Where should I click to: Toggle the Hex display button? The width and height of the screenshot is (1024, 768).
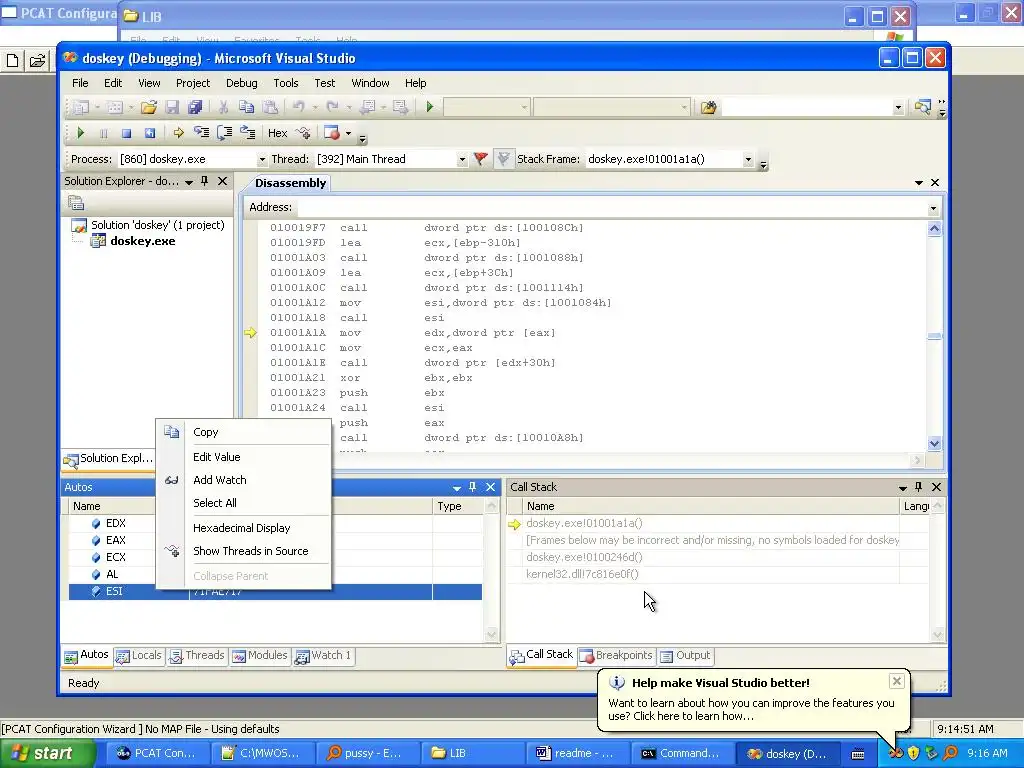click(278, 133)
